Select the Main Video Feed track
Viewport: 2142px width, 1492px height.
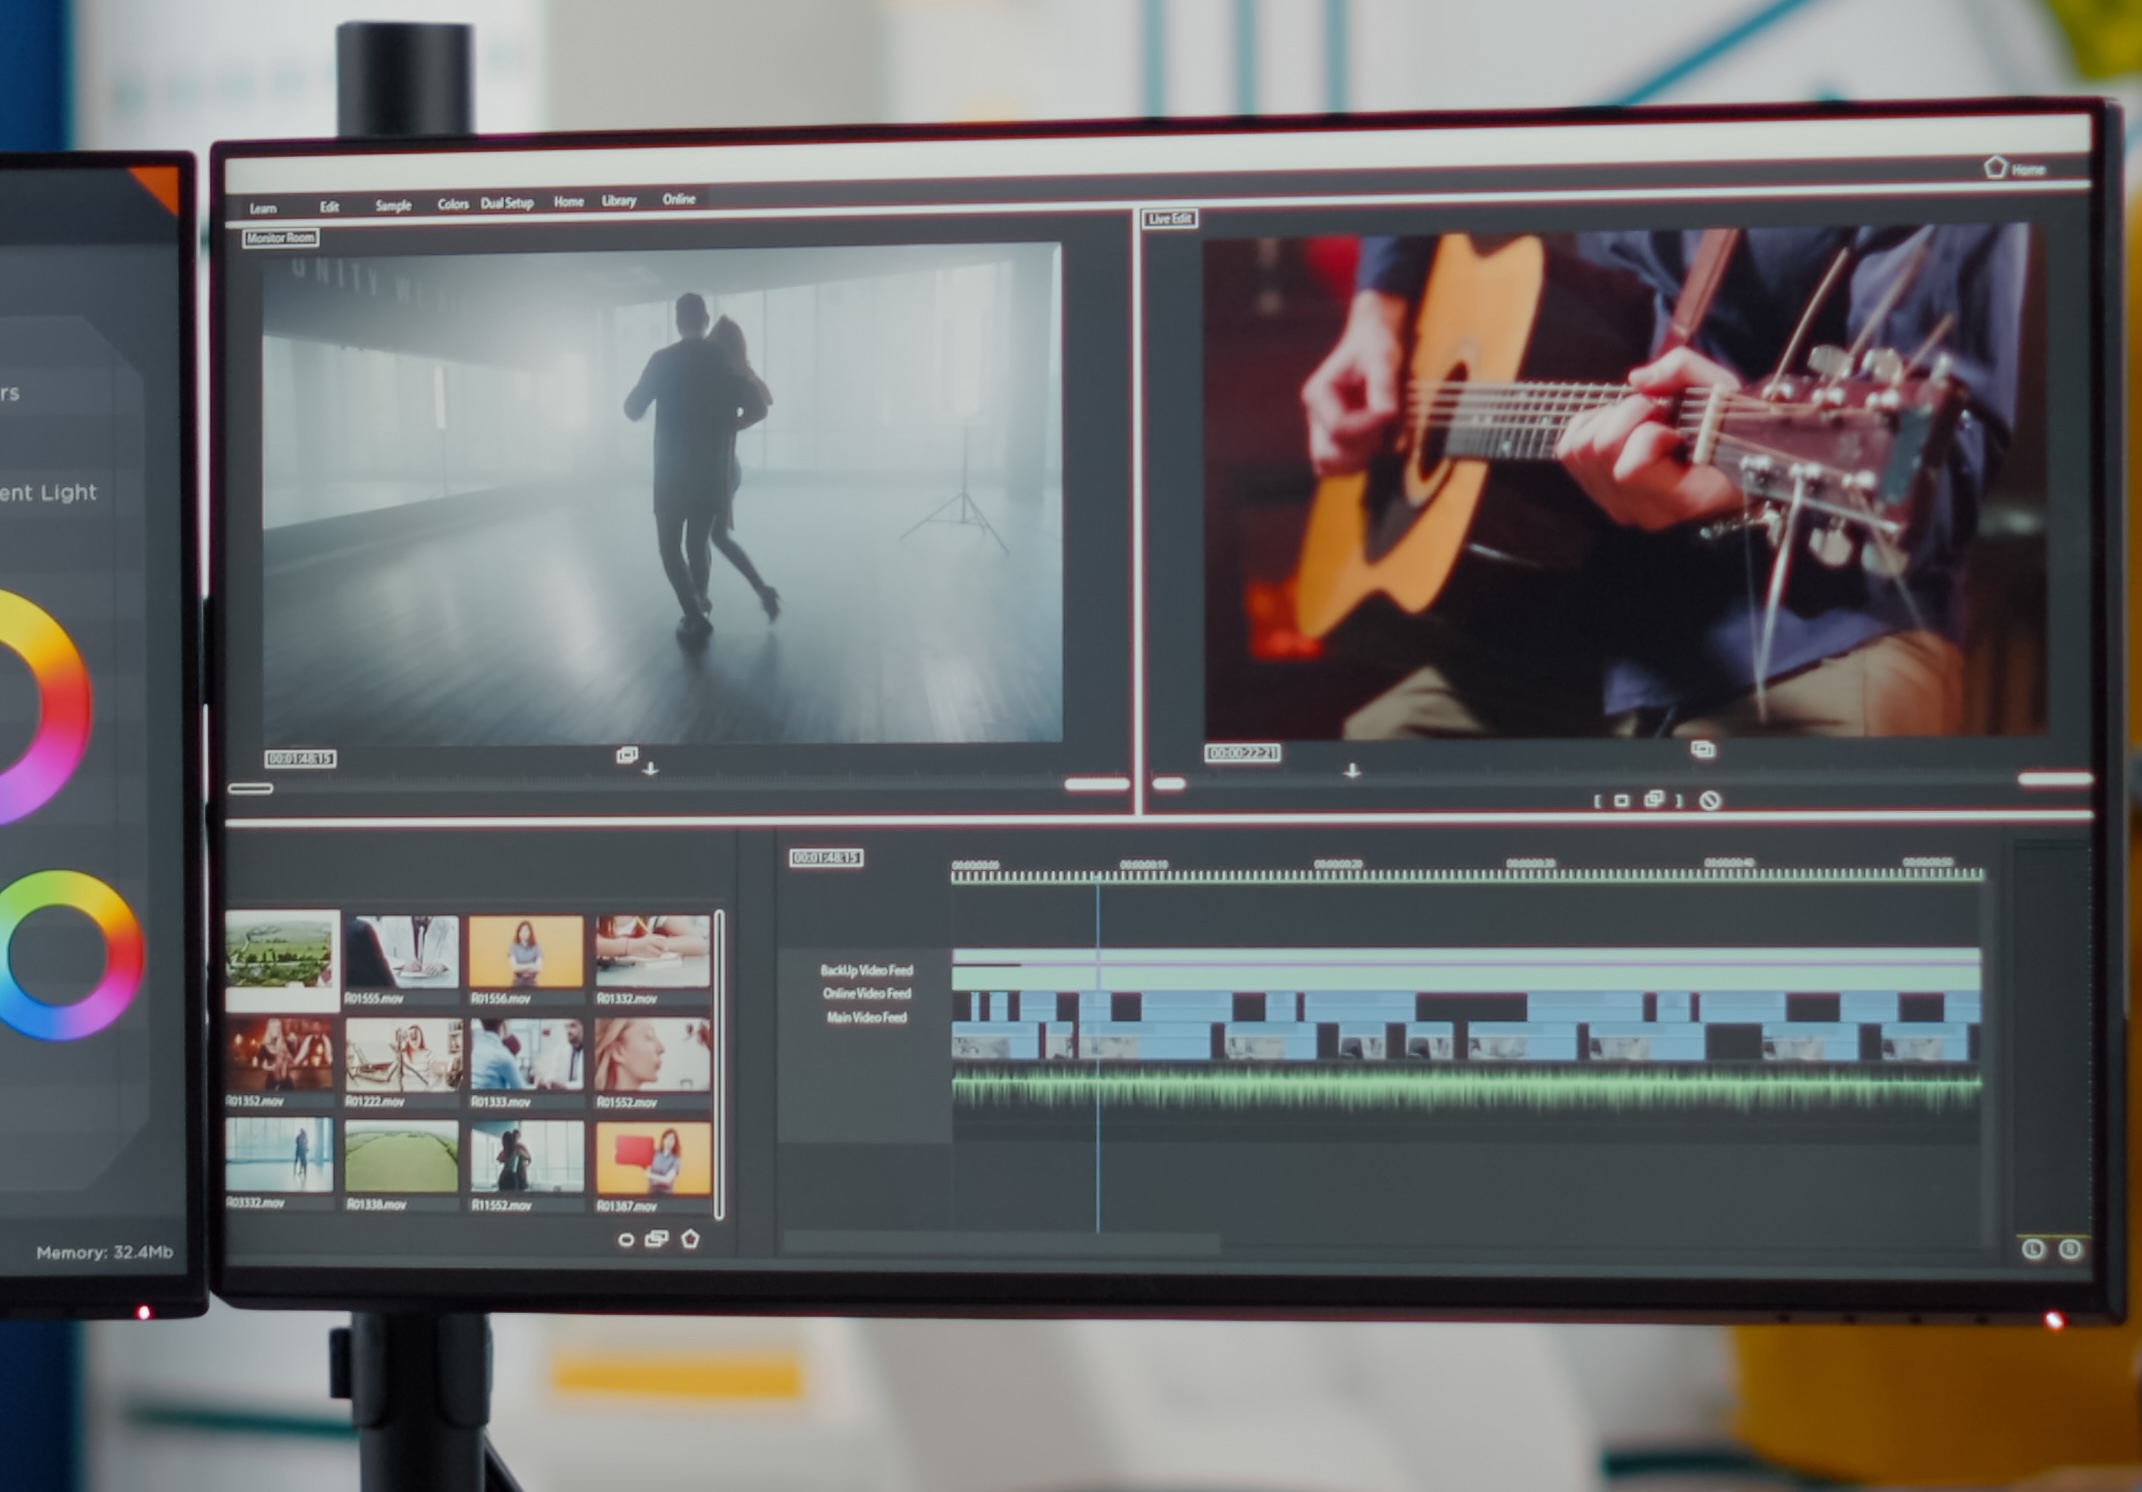(866, 1018)
